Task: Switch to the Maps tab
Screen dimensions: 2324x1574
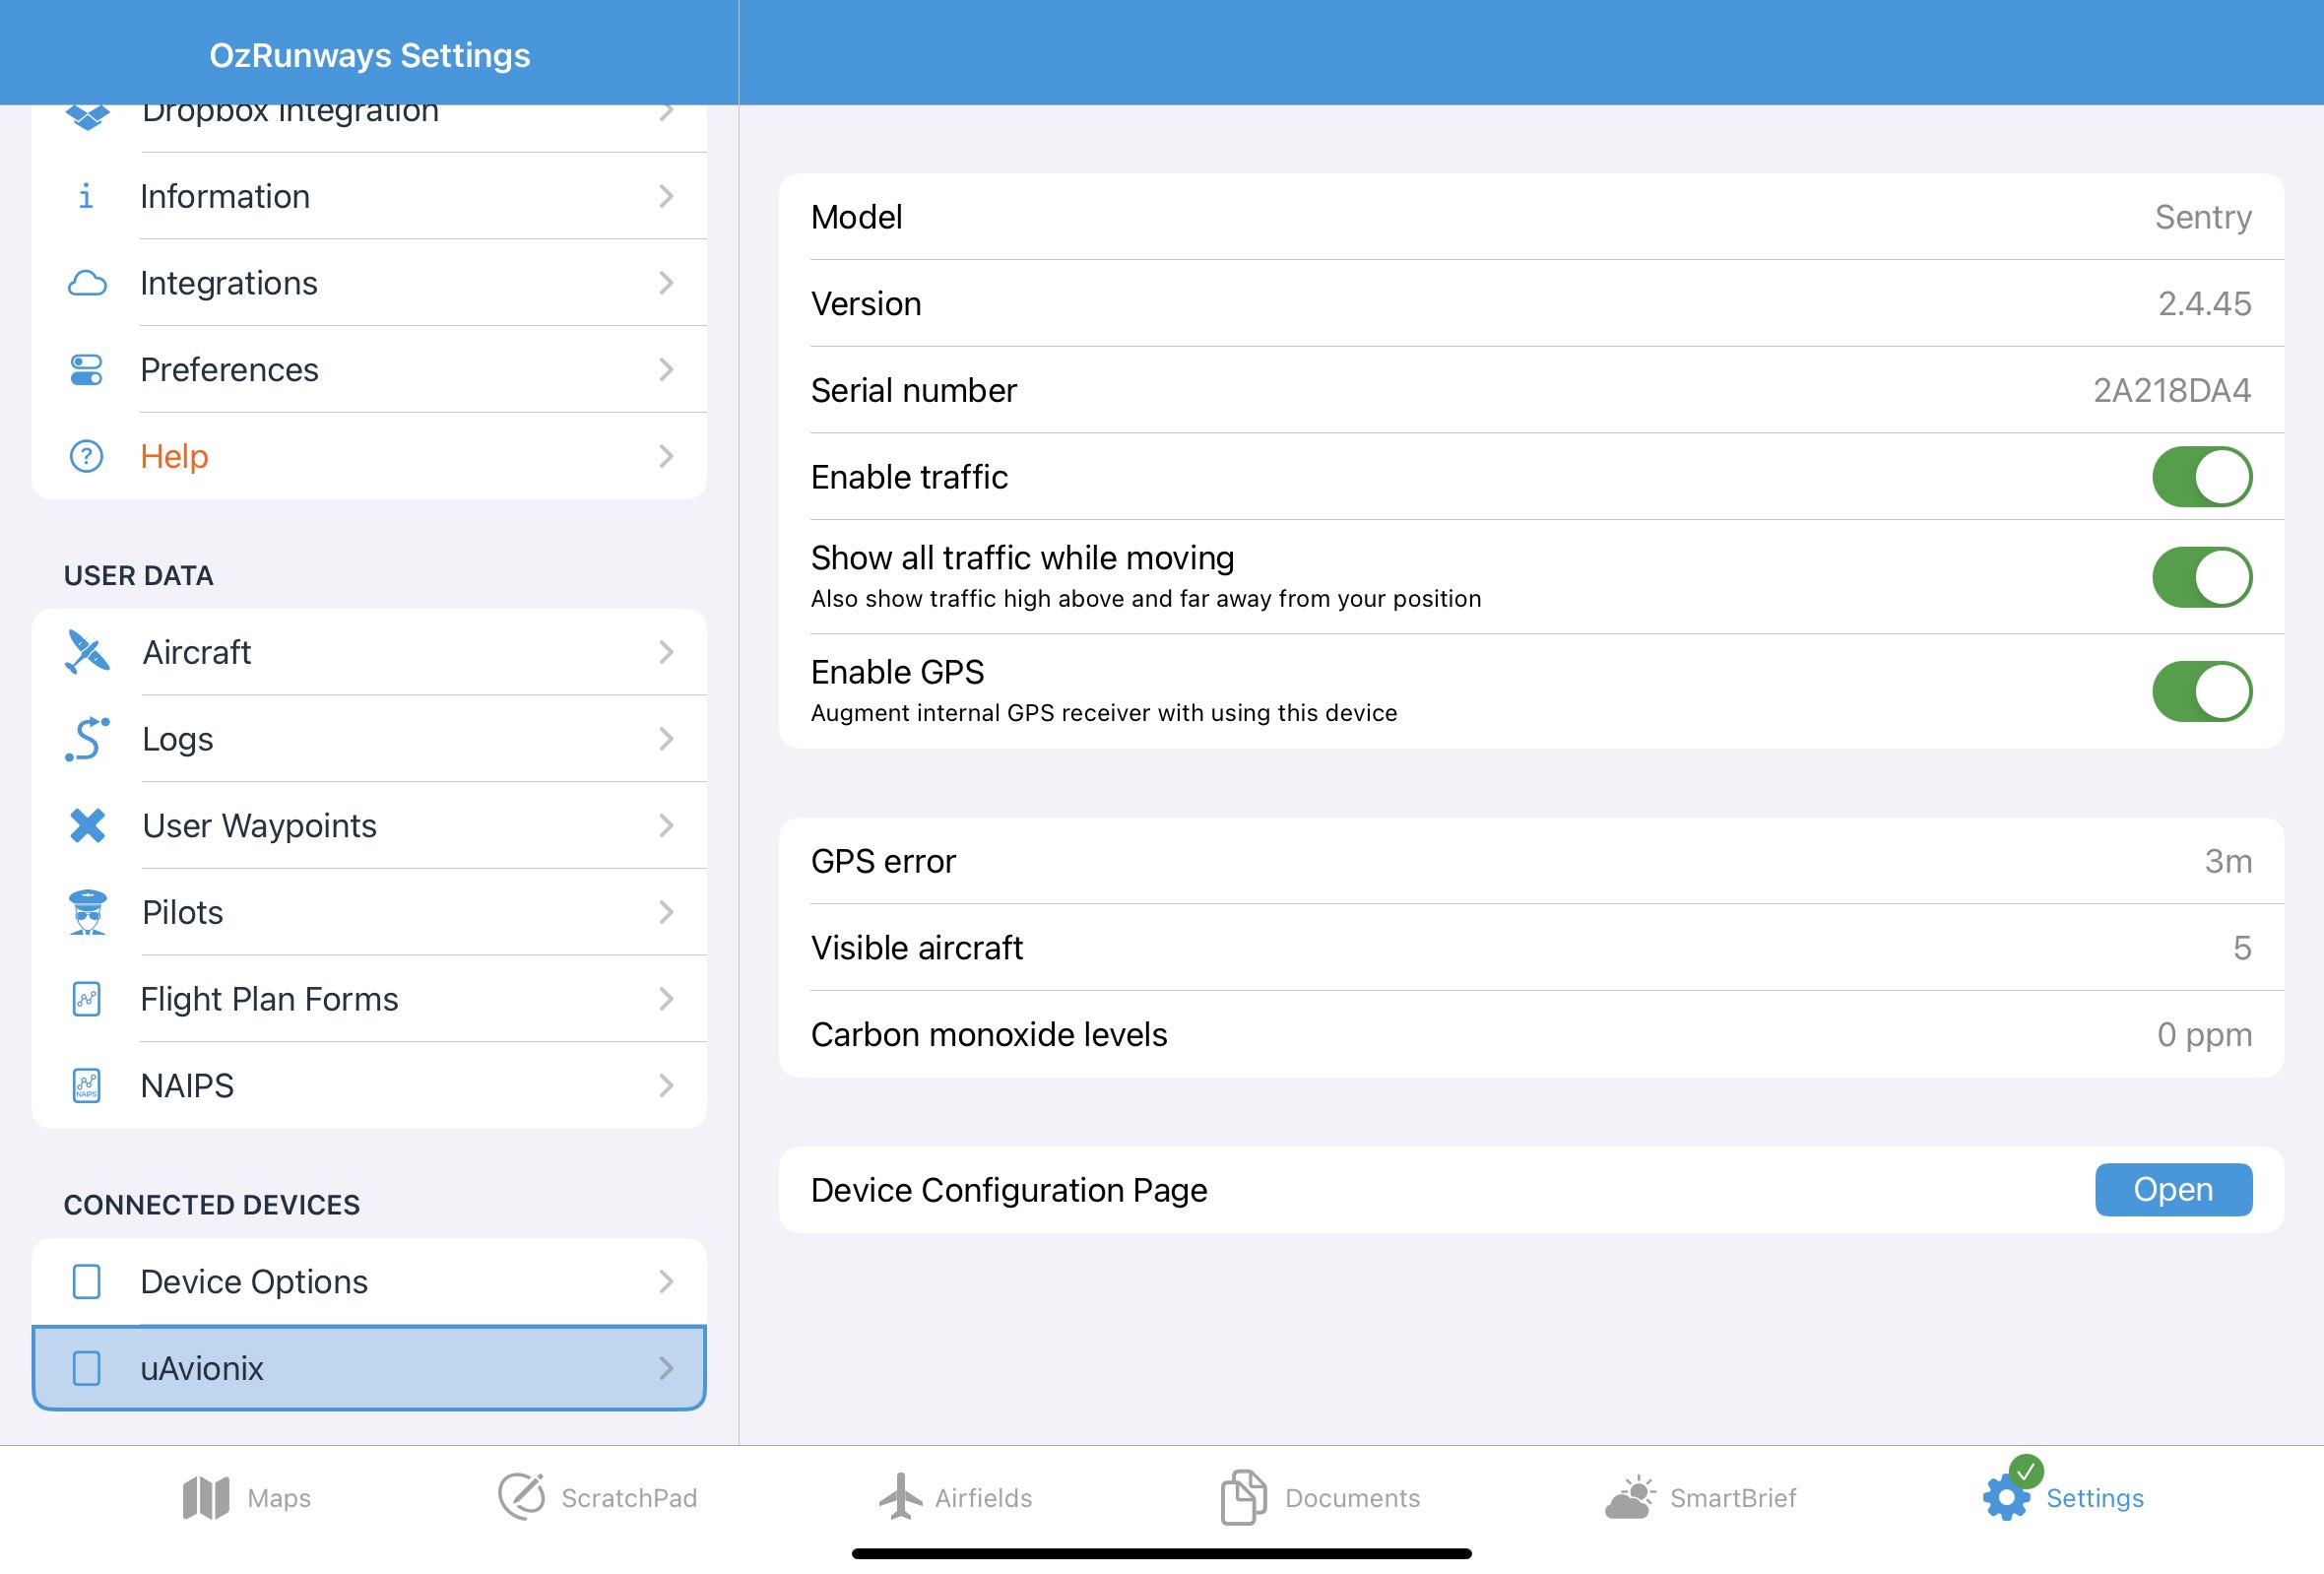Action: point(247,1497)
